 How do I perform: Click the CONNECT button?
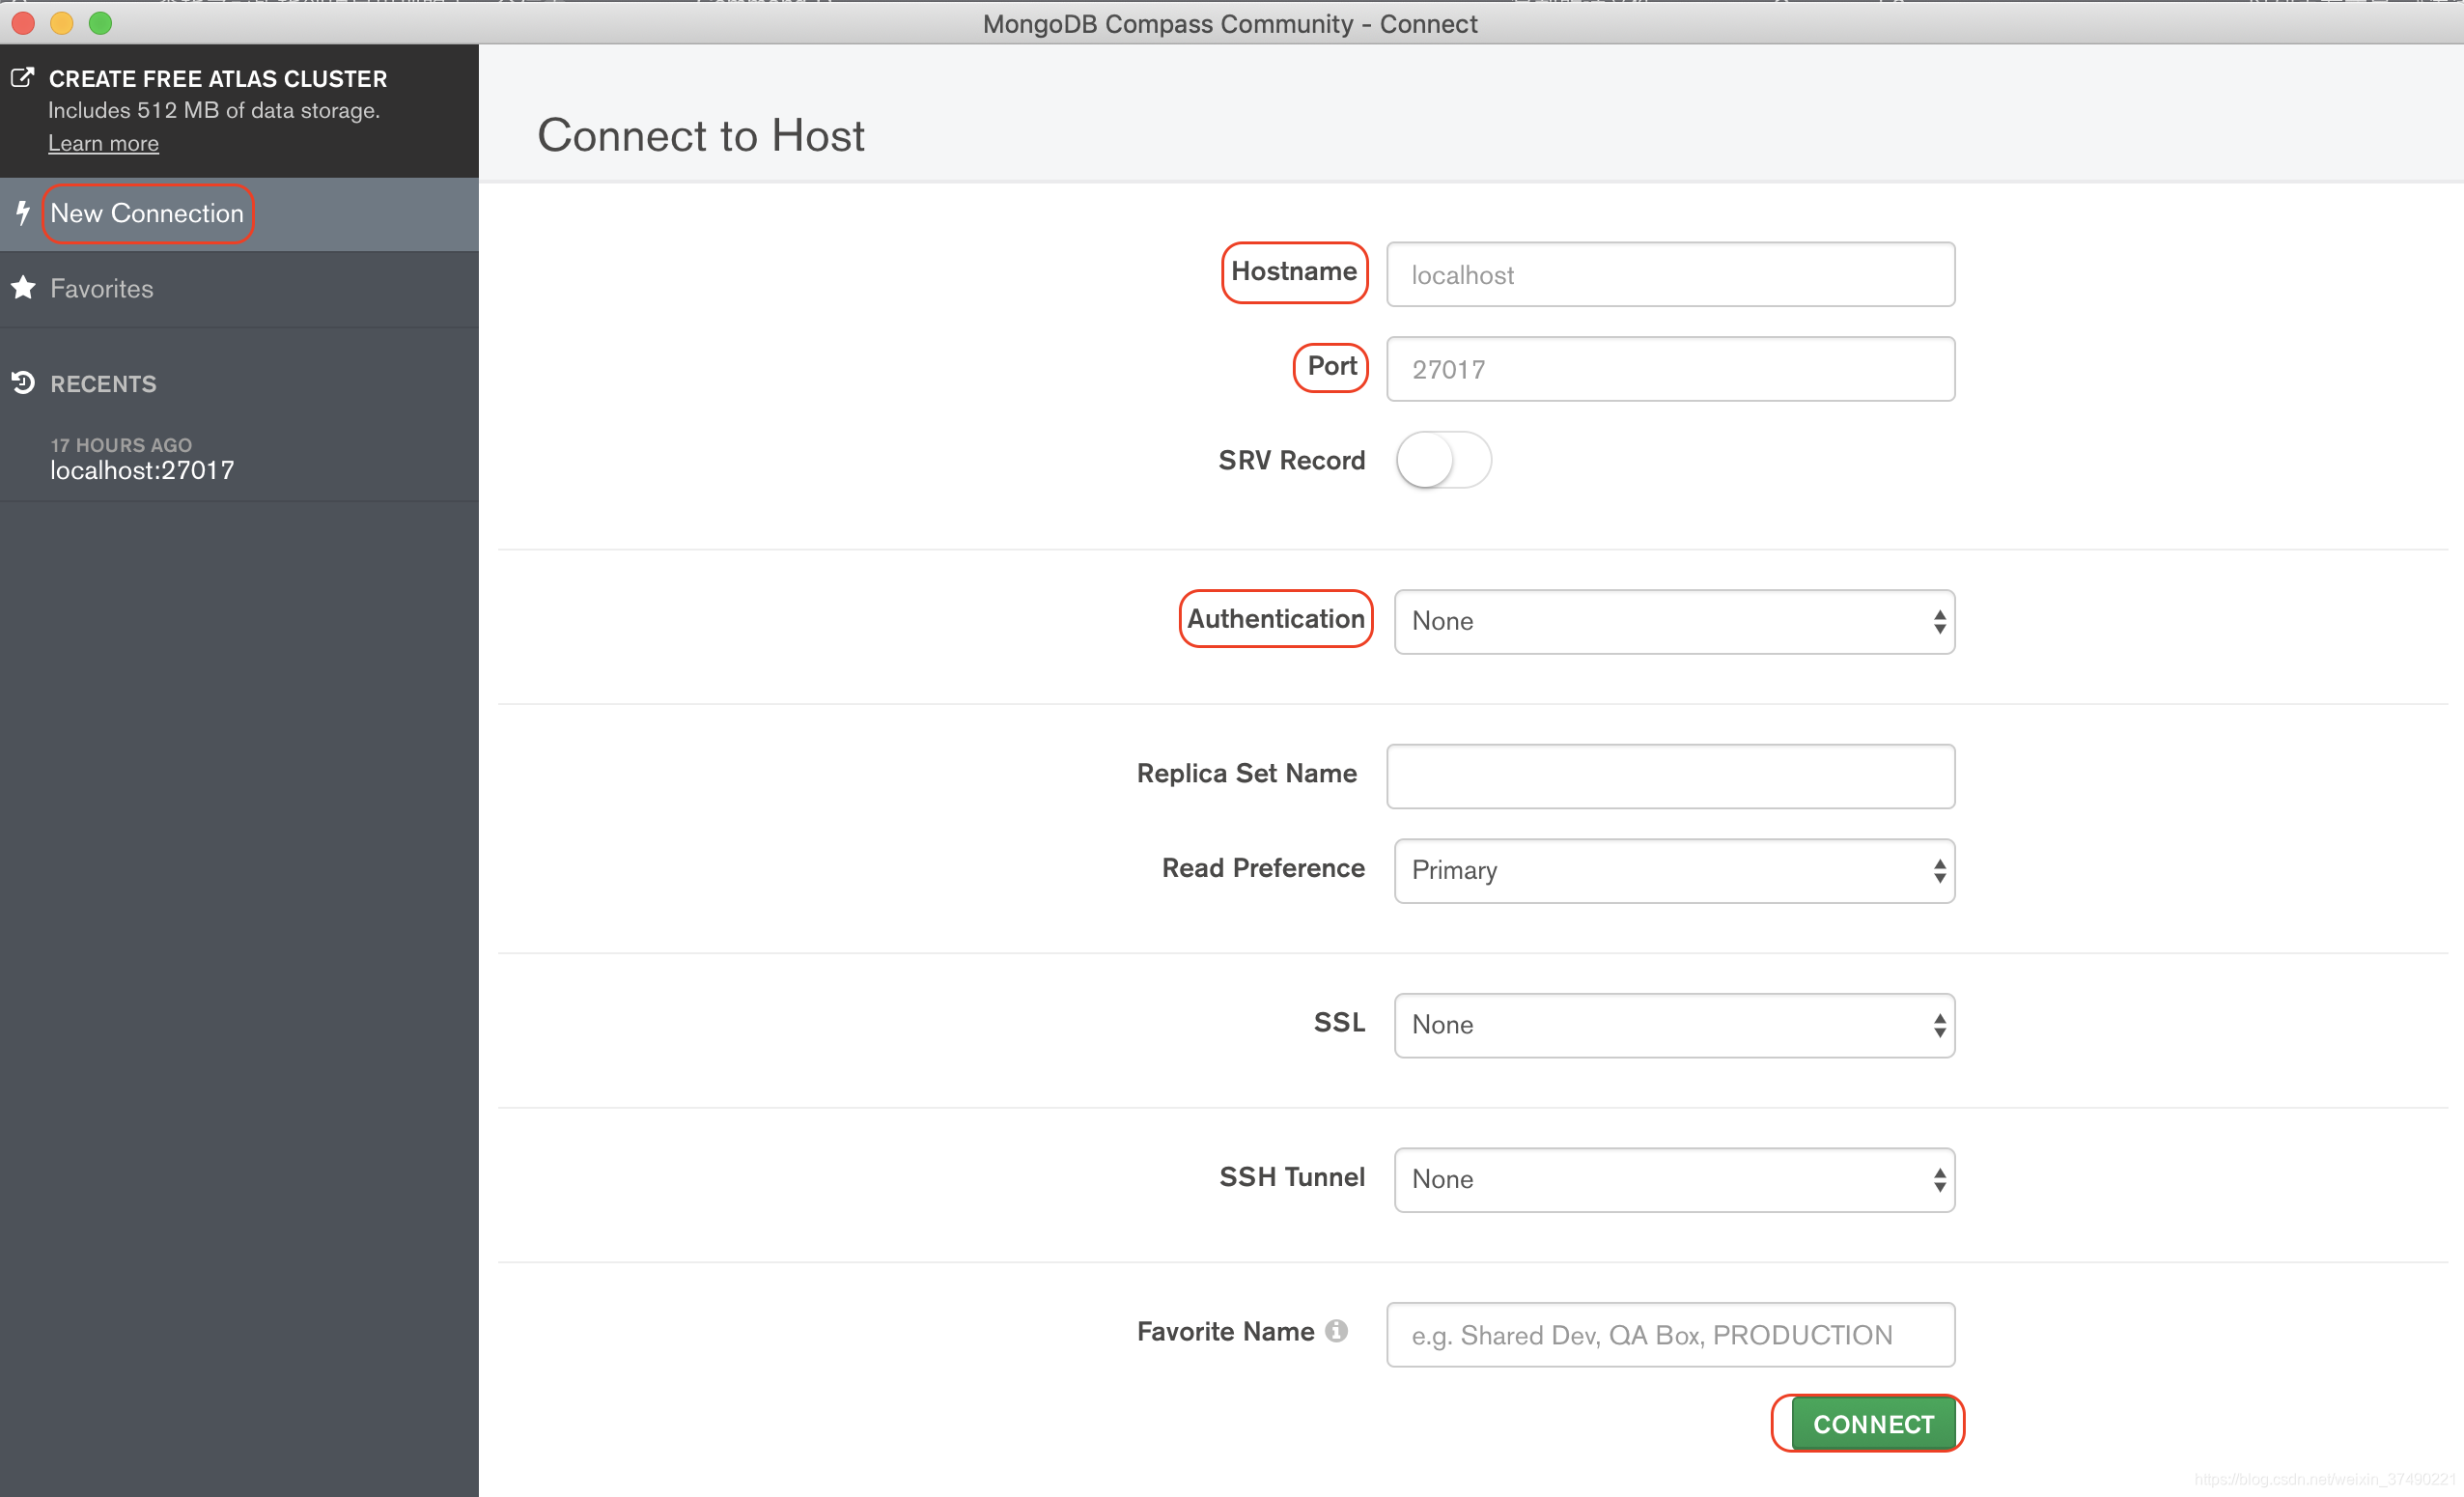point(1873,1423)
